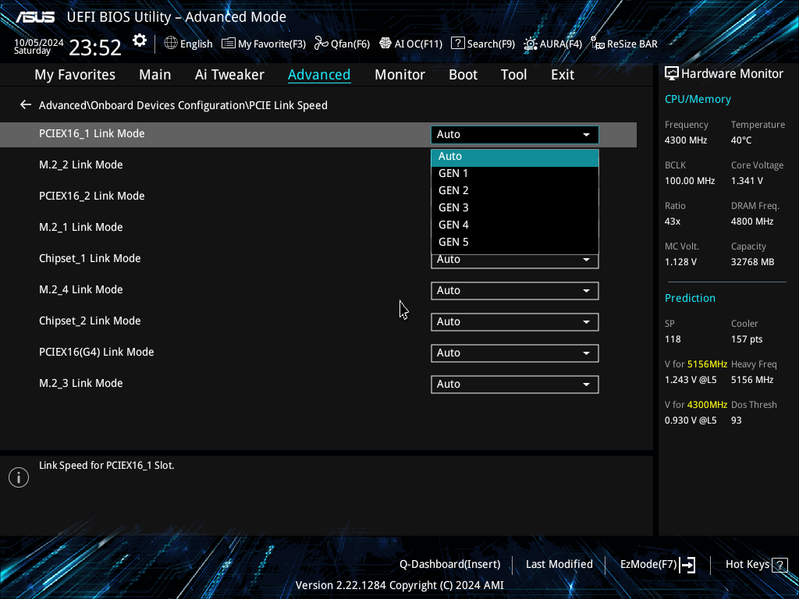Open the Ai Tweaker tab
Viewport: 799px width, 599px height.
point(229,75)
